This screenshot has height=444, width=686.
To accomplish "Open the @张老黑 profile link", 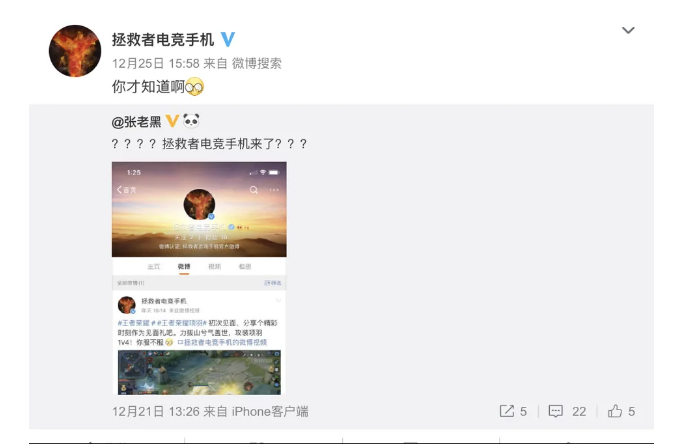I will point(136,122).
